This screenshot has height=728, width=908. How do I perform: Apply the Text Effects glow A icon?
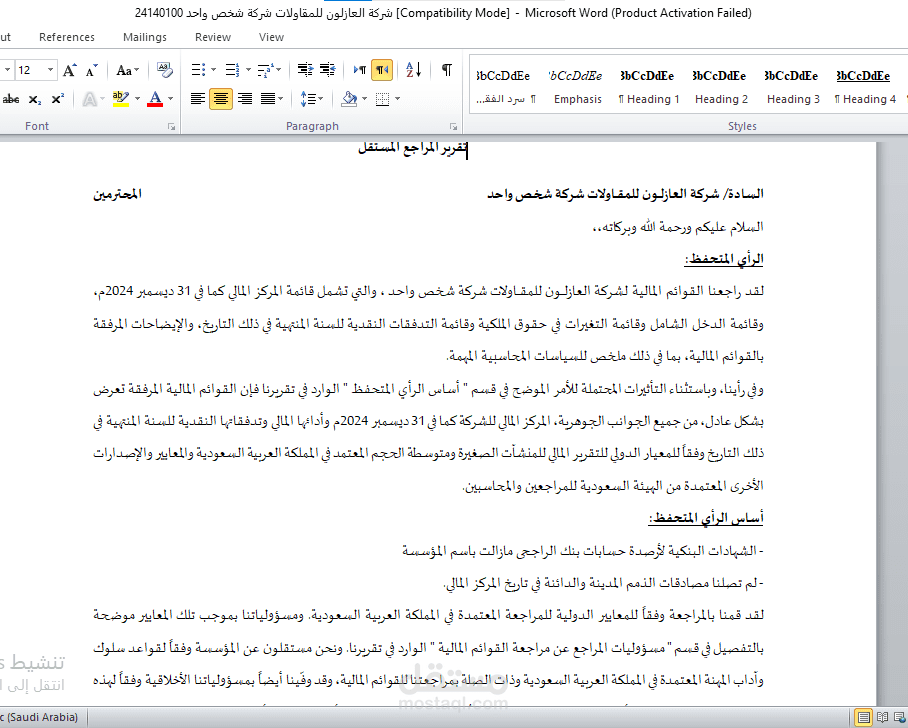click(89, 99)
